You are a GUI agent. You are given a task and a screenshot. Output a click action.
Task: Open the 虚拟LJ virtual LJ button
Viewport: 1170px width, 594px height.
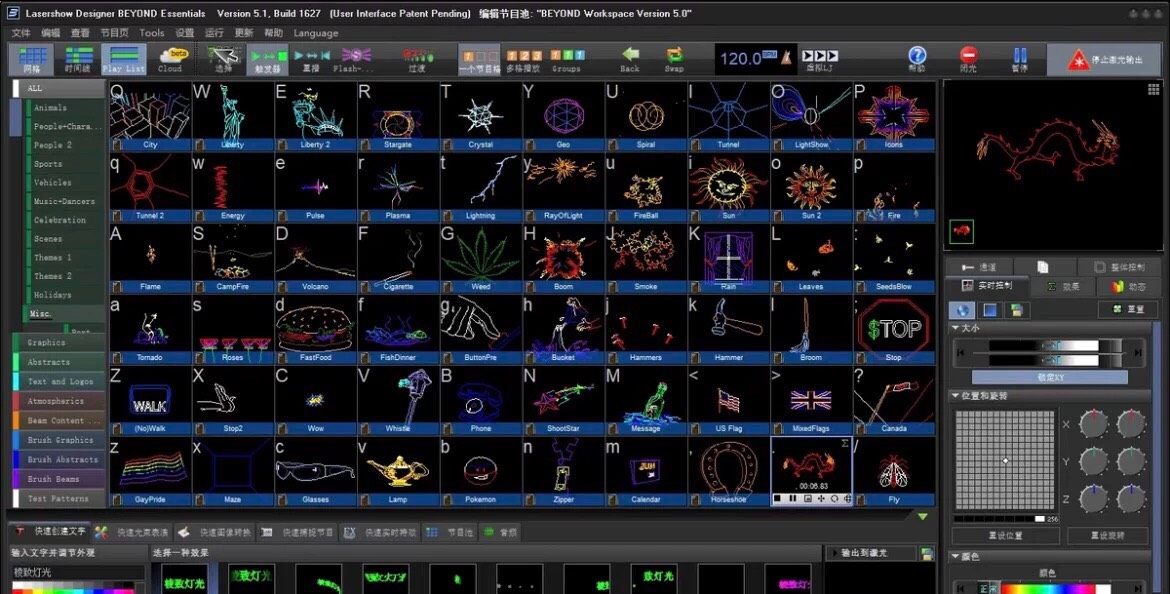[819, 60]
